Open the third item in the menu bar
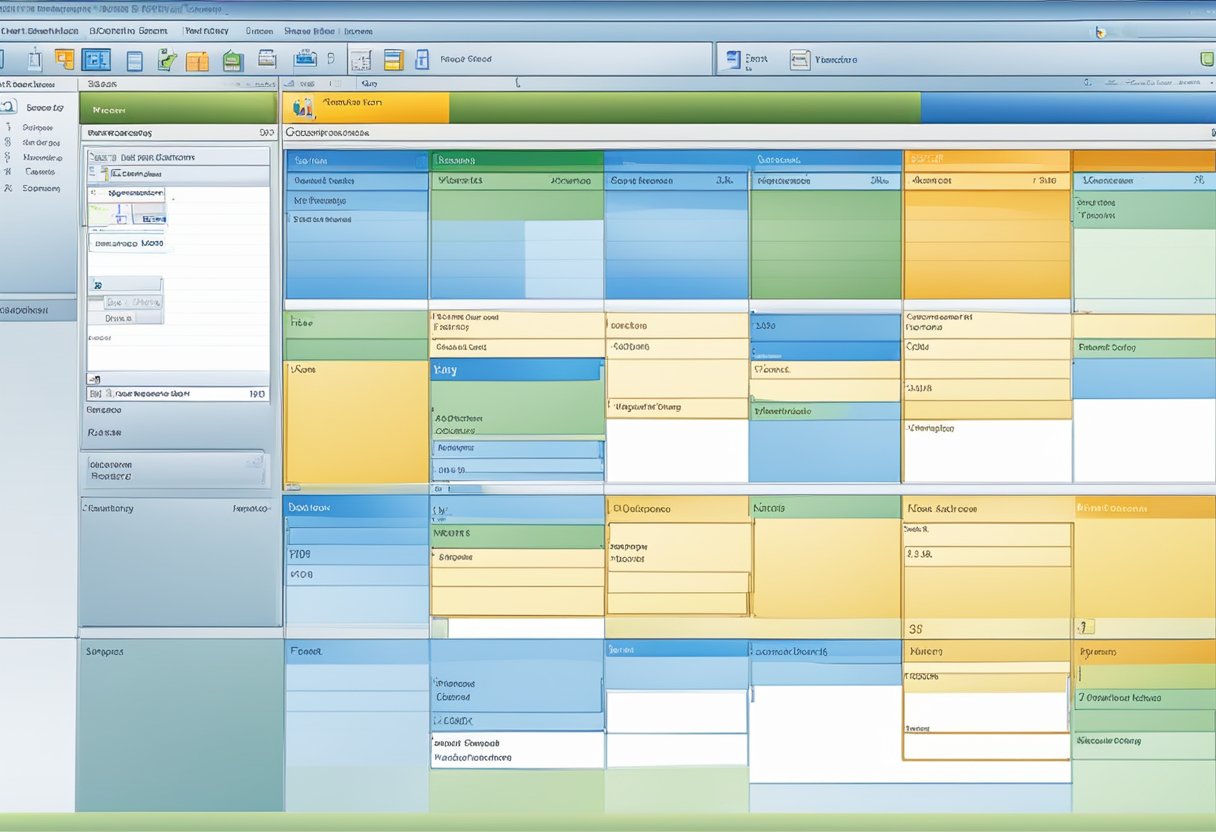The image size is (1216, 832). click(x=206, y=31)
